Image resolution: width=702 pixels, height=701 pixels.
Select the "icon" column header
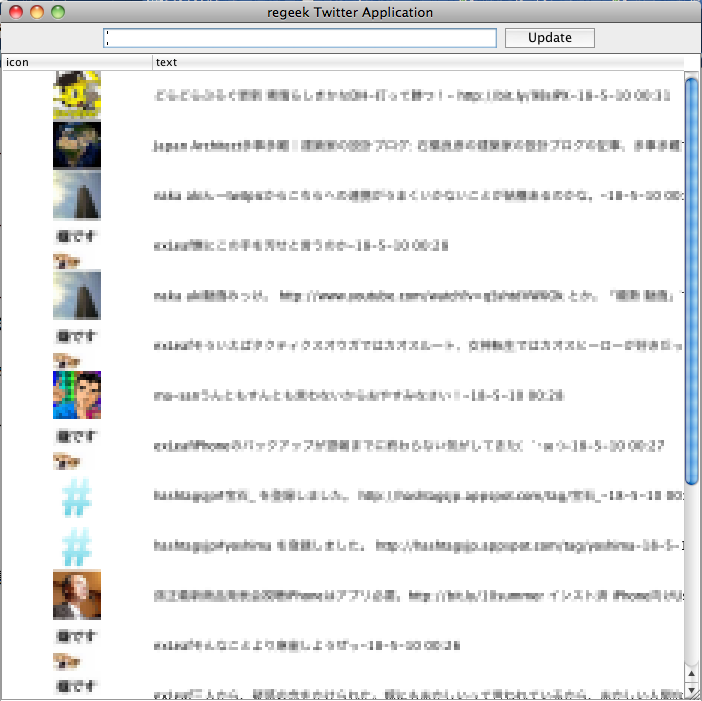pos(77,62)
